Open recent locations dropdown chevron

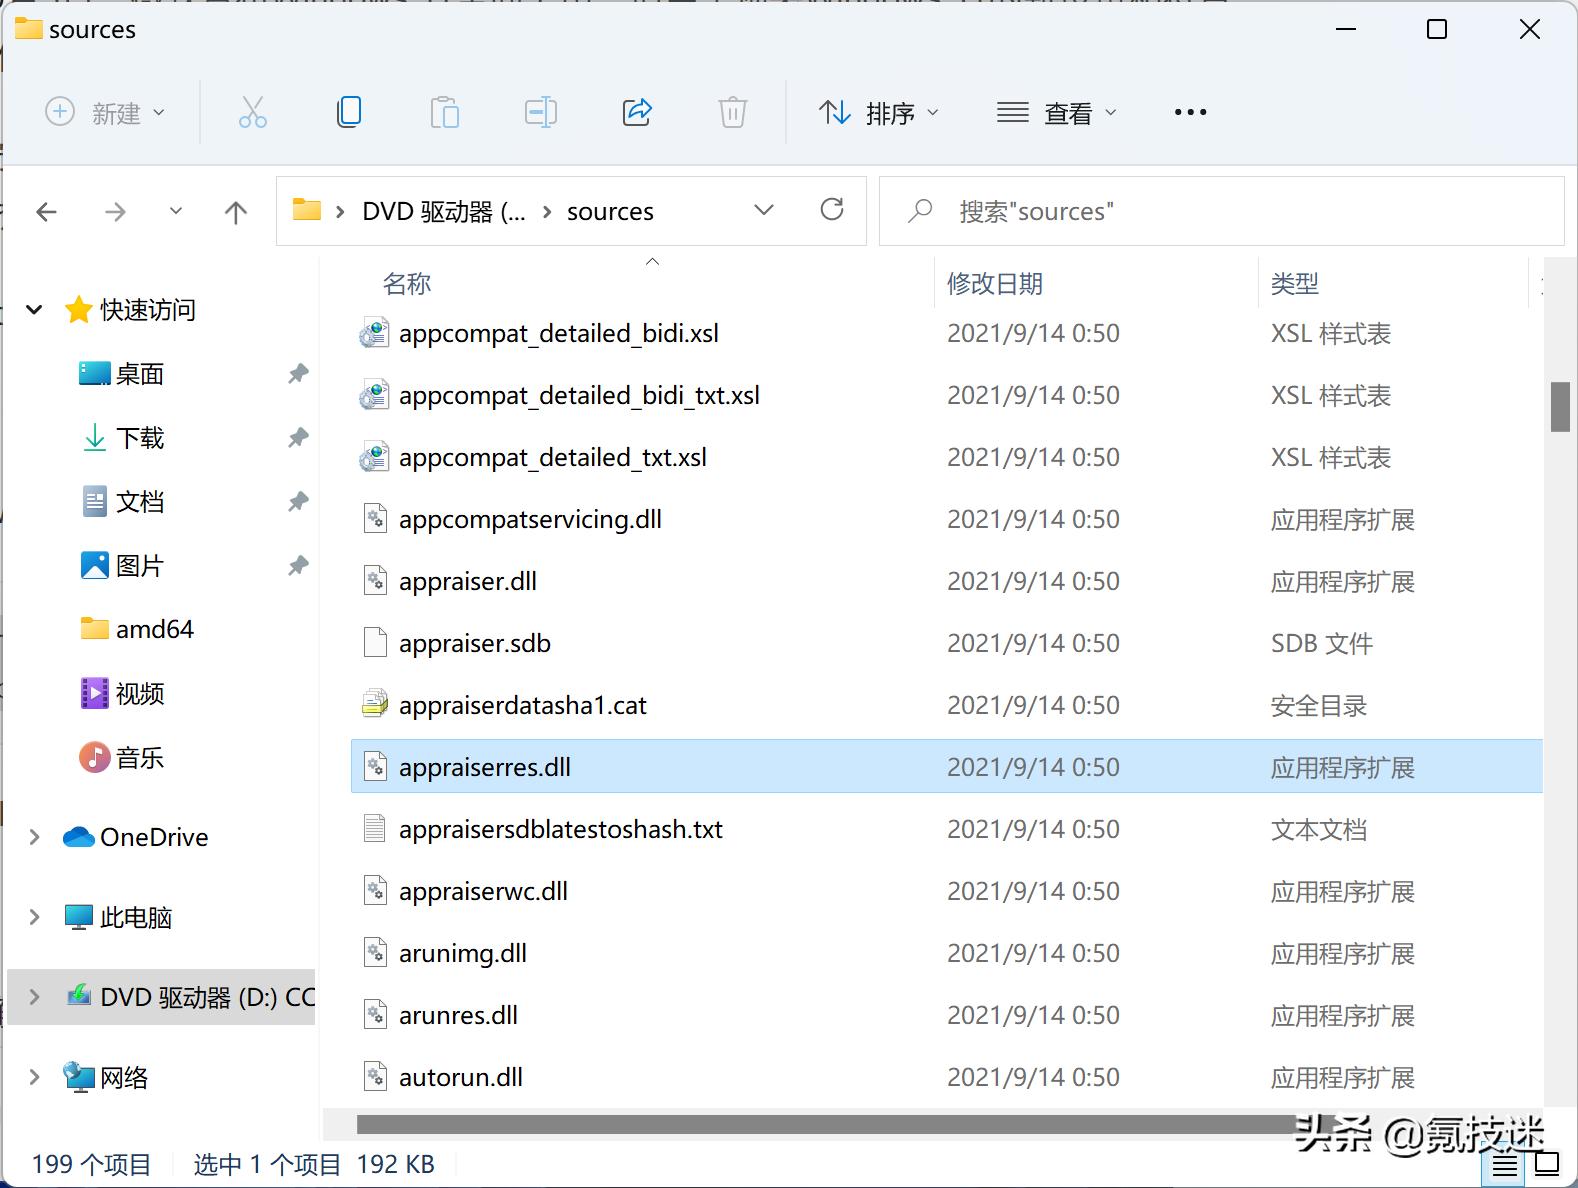[176, 211]
